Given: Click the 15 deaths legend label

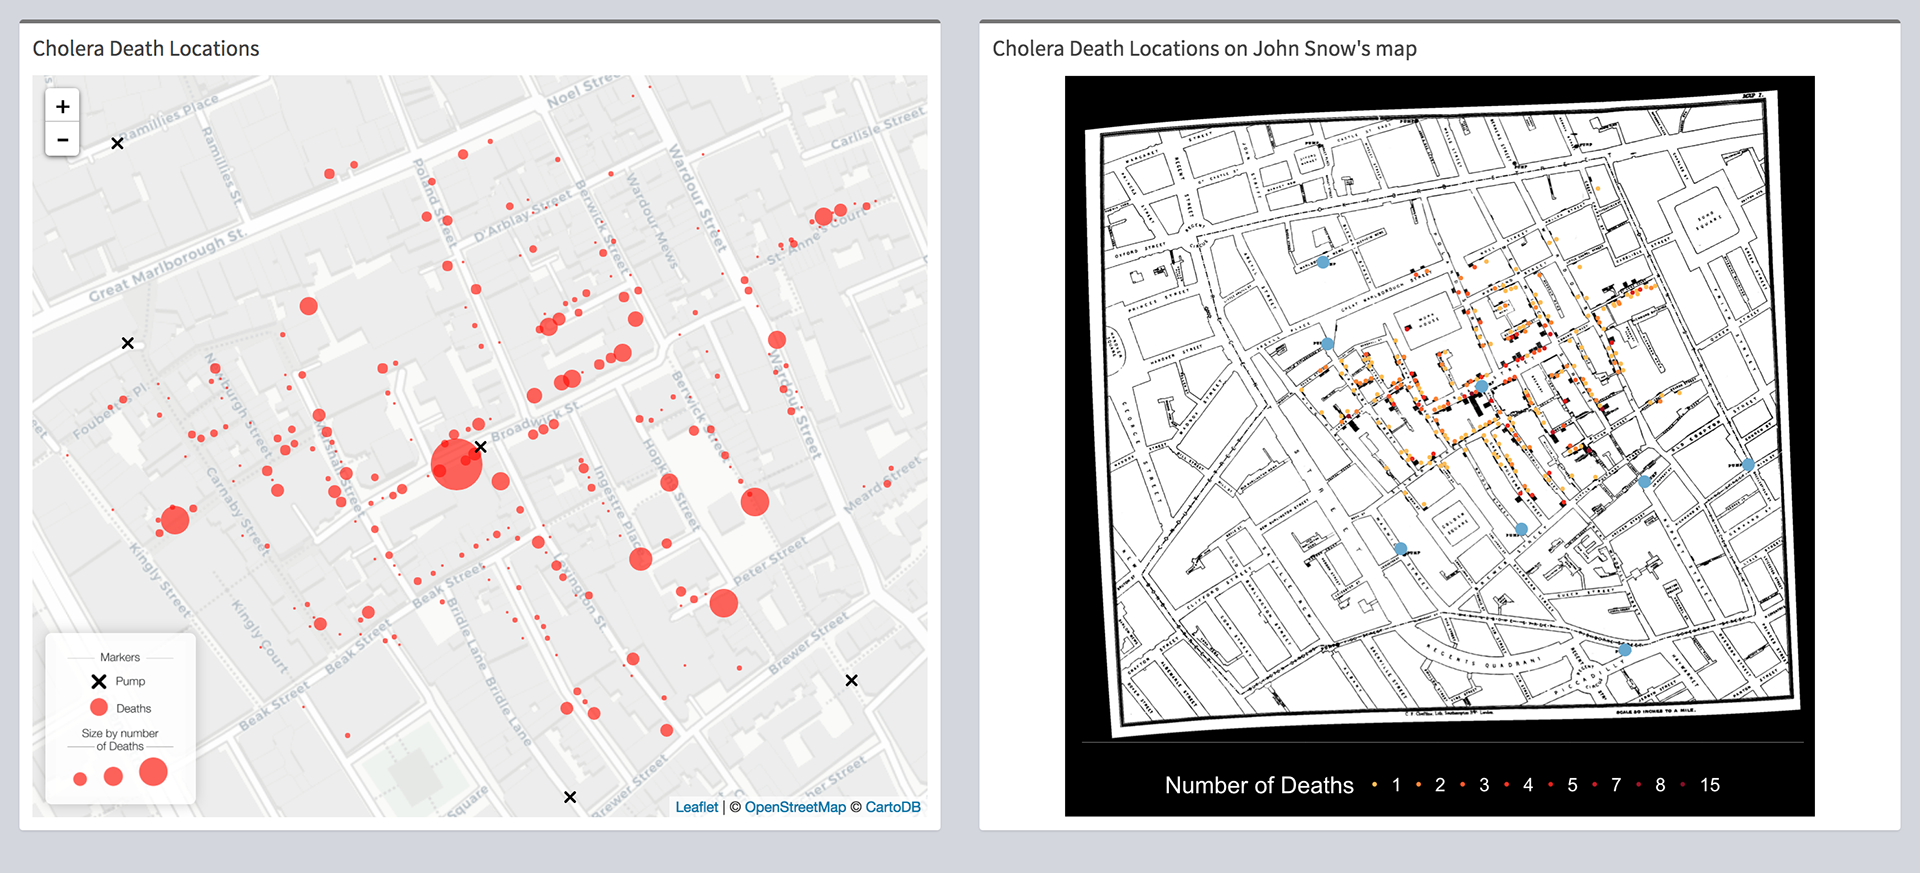Looking at the screenshot, I should click(x=1710, y=785).
